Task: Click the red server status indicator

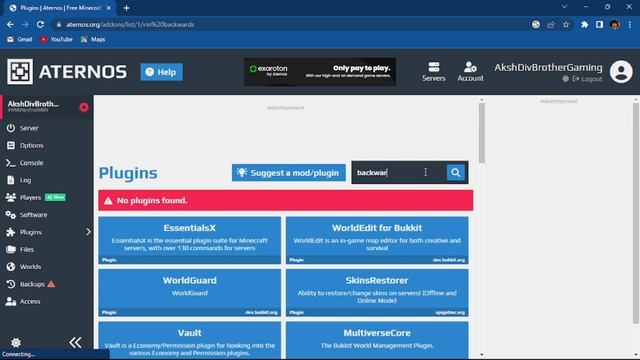Action: (x=84, y=107)
